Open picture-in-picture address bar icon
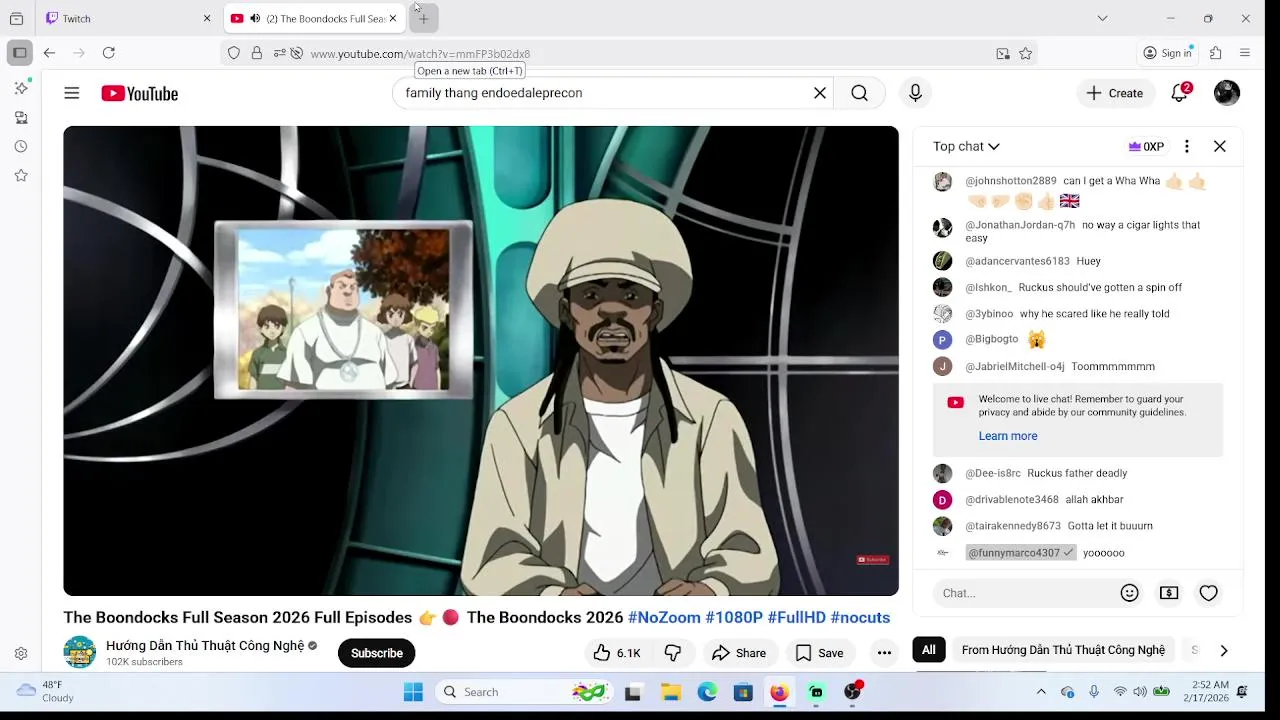1280x720 pixels. click(1003, 54)
